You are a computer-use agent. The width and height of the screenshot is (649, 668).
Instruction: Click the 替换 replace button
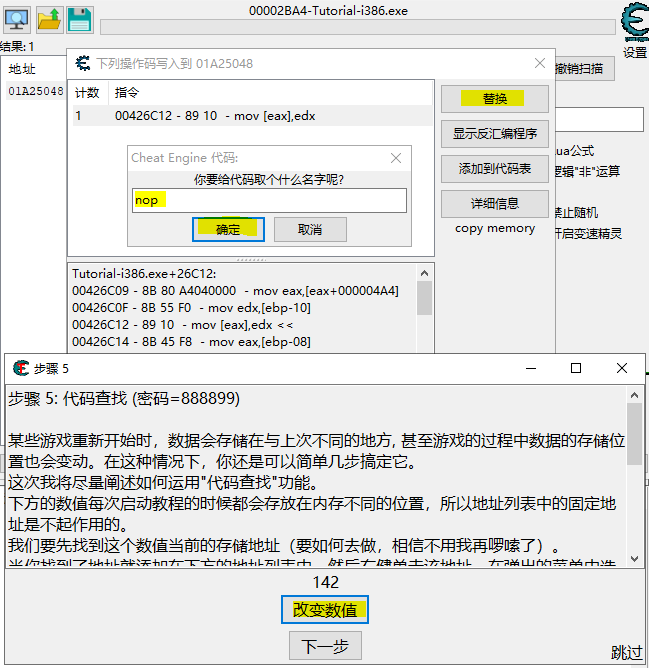(x=494, y=99)
